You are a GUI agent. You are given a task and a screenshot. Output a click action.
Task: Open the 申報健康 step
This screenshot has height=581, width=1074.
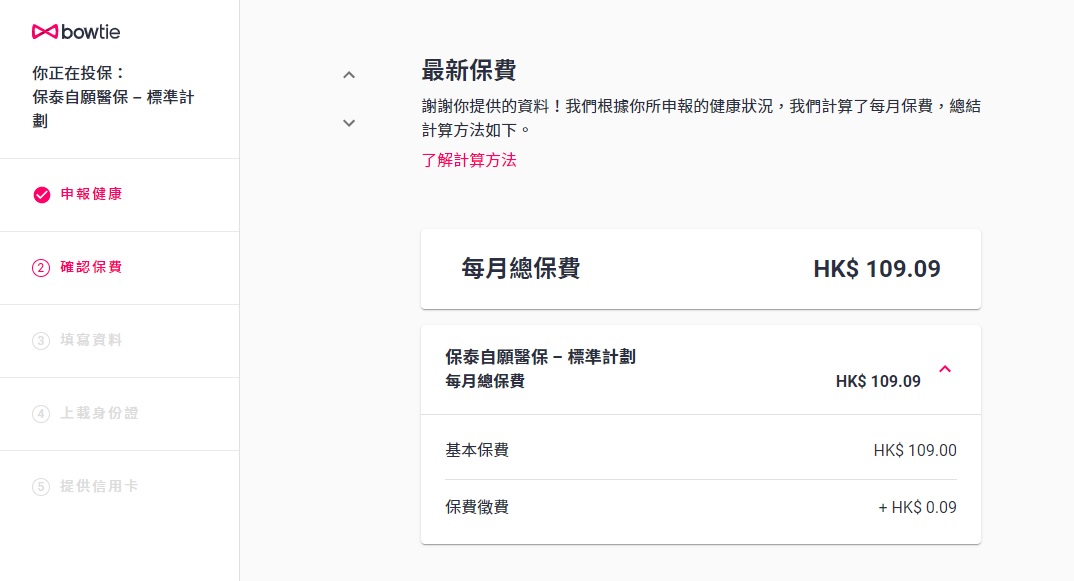tap(91, 194)
